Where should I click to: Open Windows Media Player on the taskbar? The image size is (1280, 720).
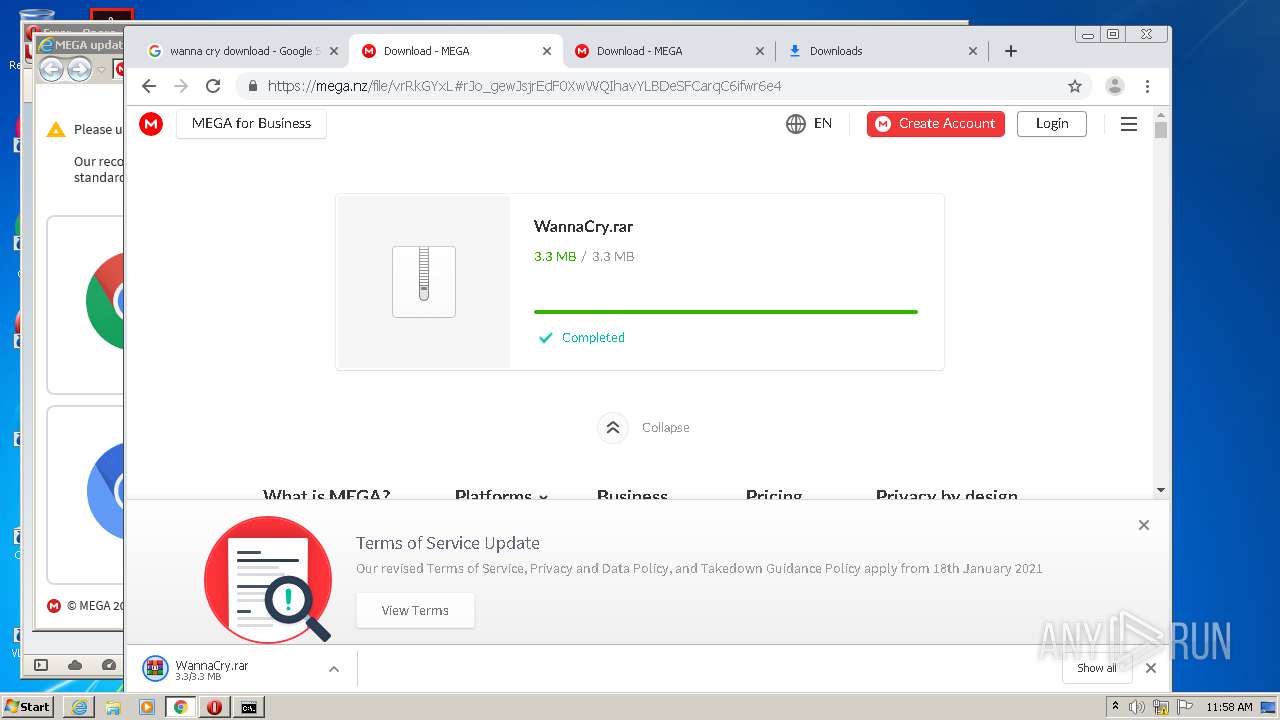pos(147,707)
